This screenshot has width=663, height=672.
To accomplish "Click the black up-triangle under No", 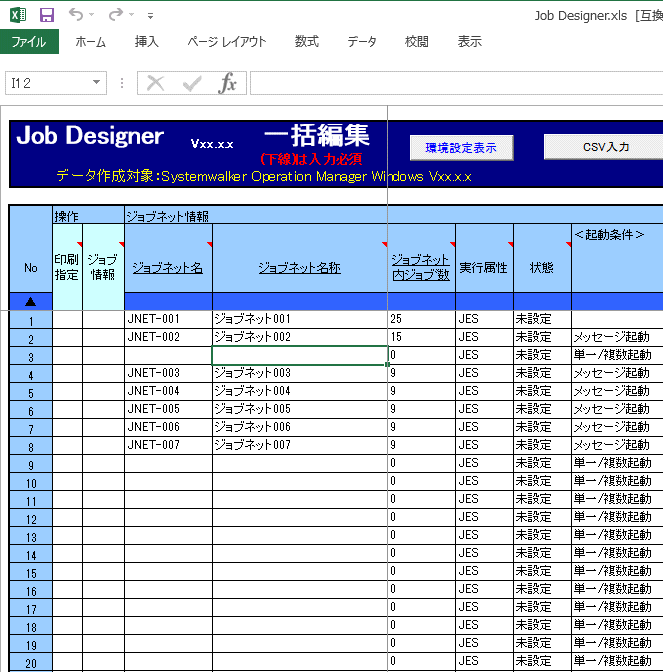I will point(30,302).
